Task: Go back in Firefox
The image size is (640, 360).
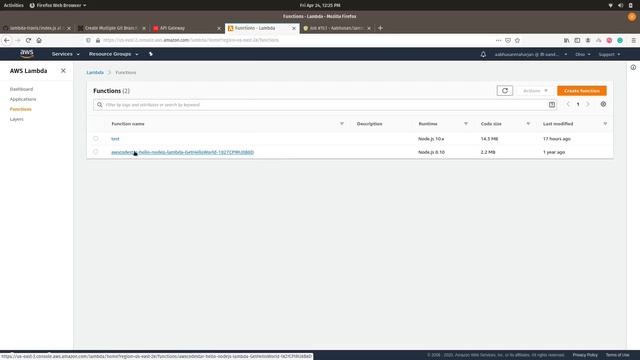Action: coord(7,40)
